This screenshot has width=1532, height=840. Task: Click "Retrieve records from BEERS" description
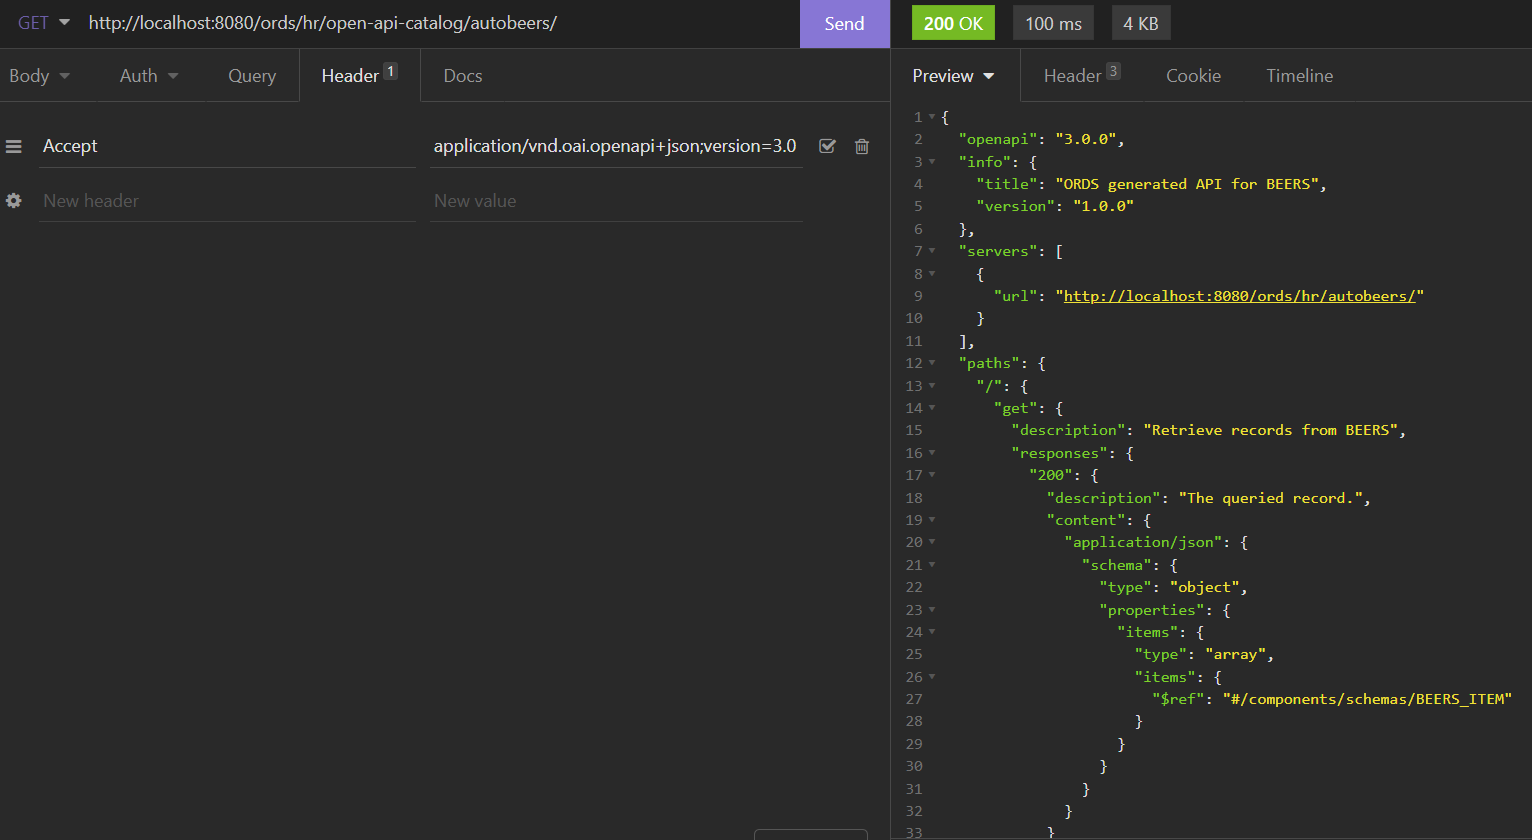[1270, 430]
